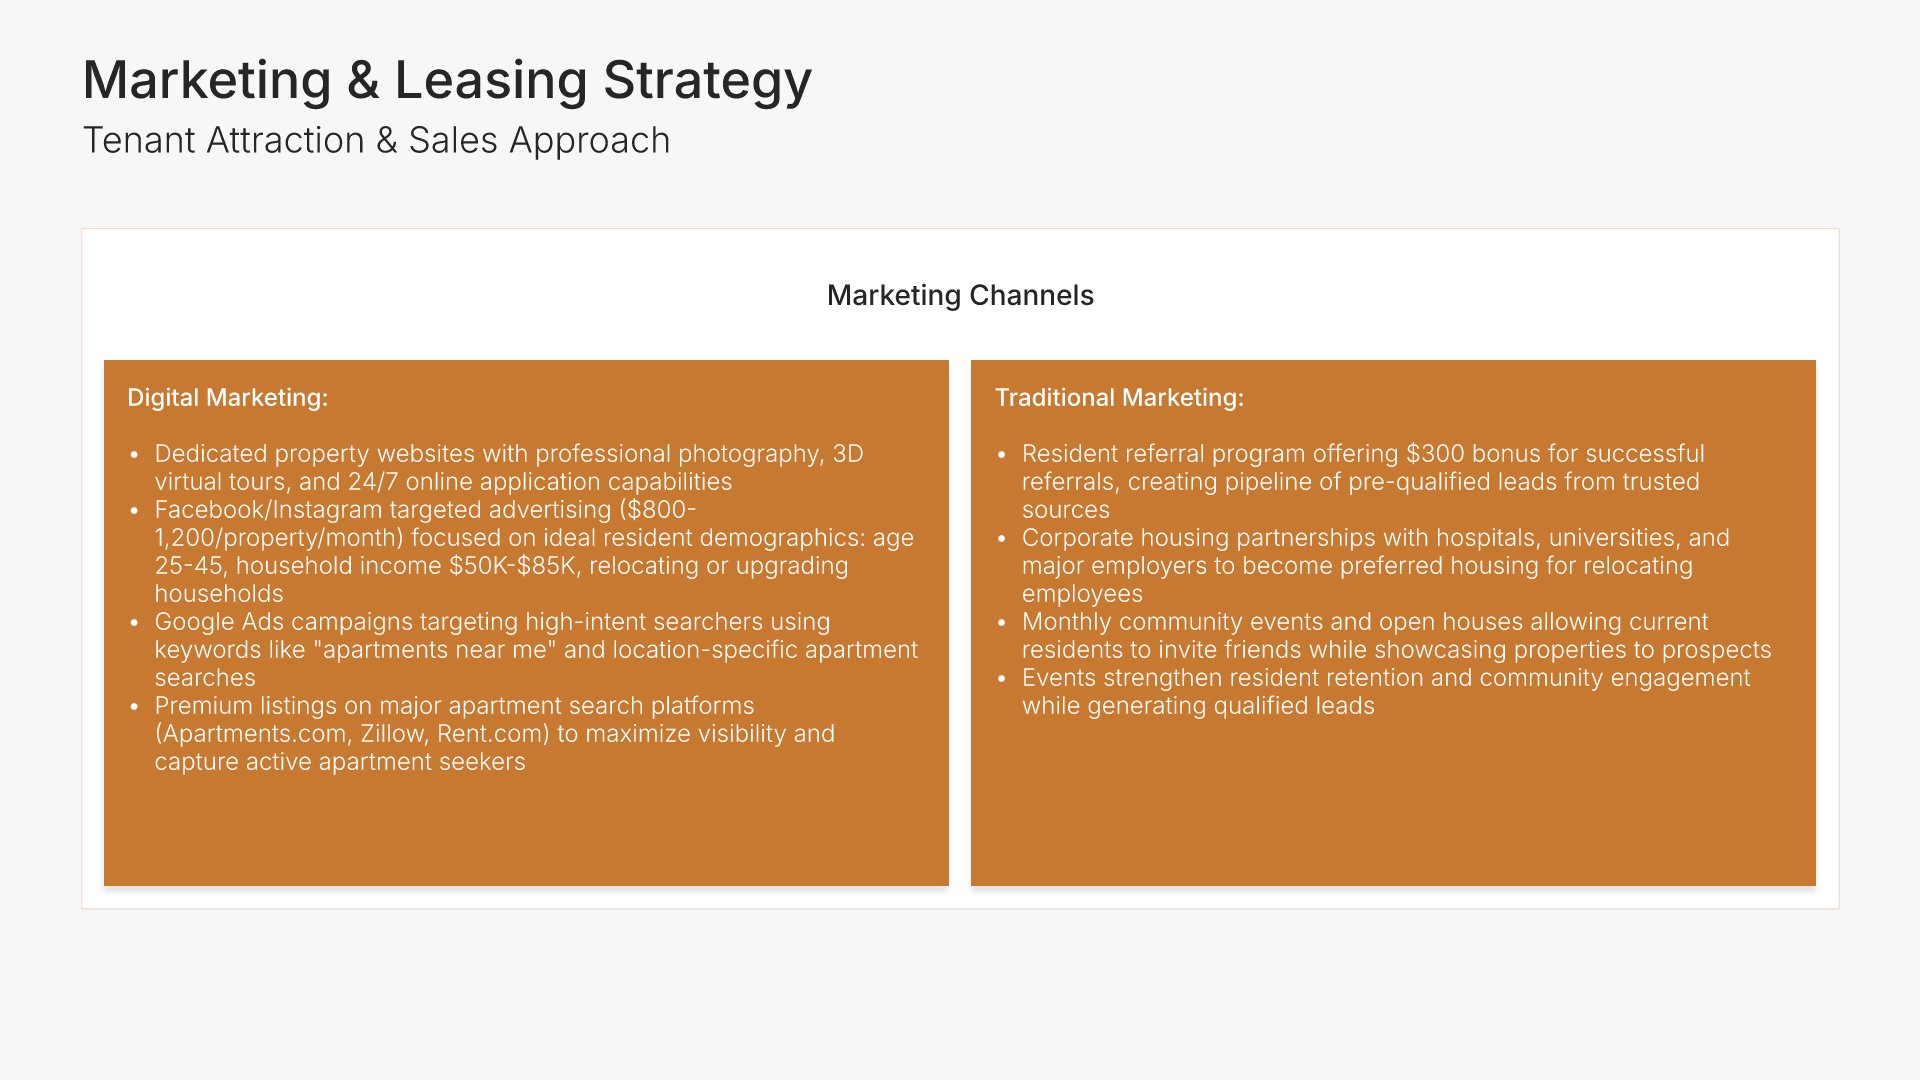Click the Facebook/Instagram targeted advertising bullet
Viewport: 1920px width, 1080px height.
pos(534,551)
